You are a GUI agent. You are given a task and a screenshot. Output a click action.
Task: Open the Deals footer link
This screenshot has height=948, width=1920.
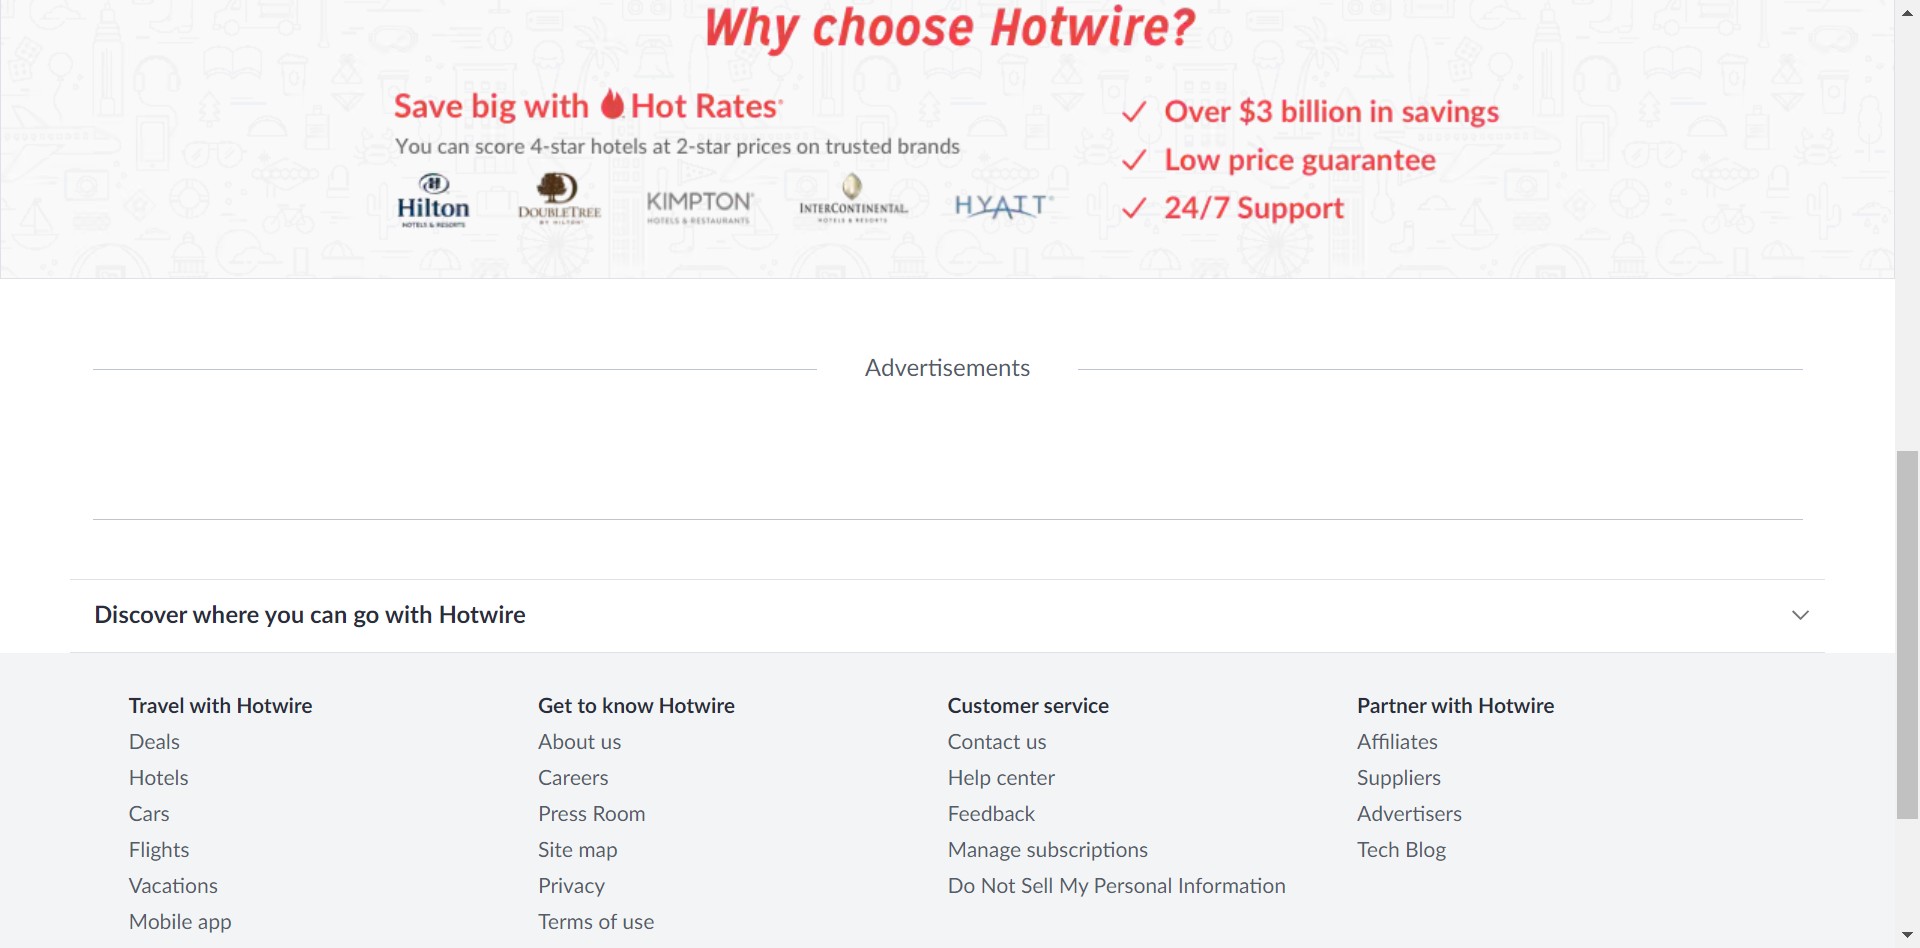[x=154, y=742]
